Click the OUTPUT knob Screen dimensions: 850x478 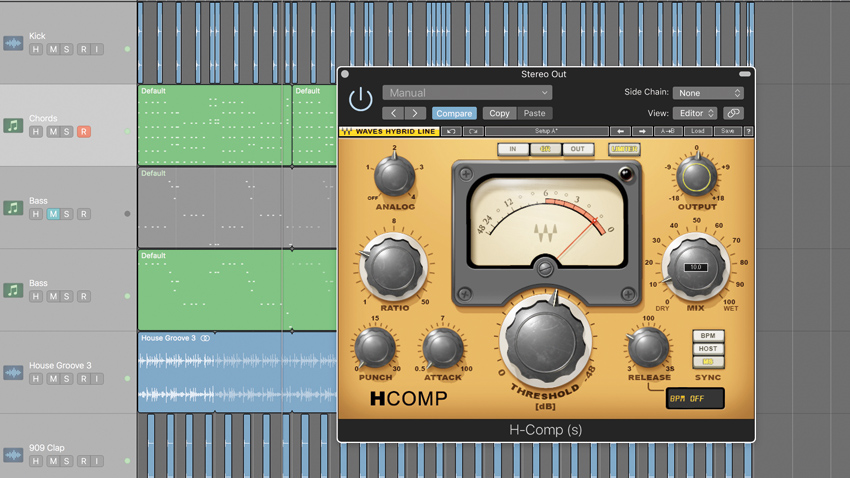coord(697,176)
